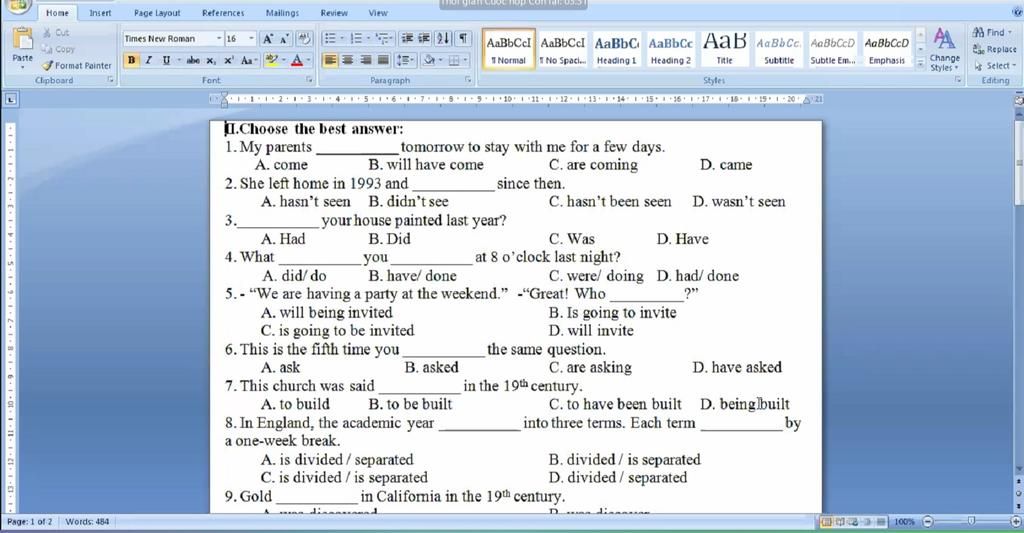
Task: Toggle Show/Hide paragraph marks
Action: pyautogui.click(x=462, y=39)
